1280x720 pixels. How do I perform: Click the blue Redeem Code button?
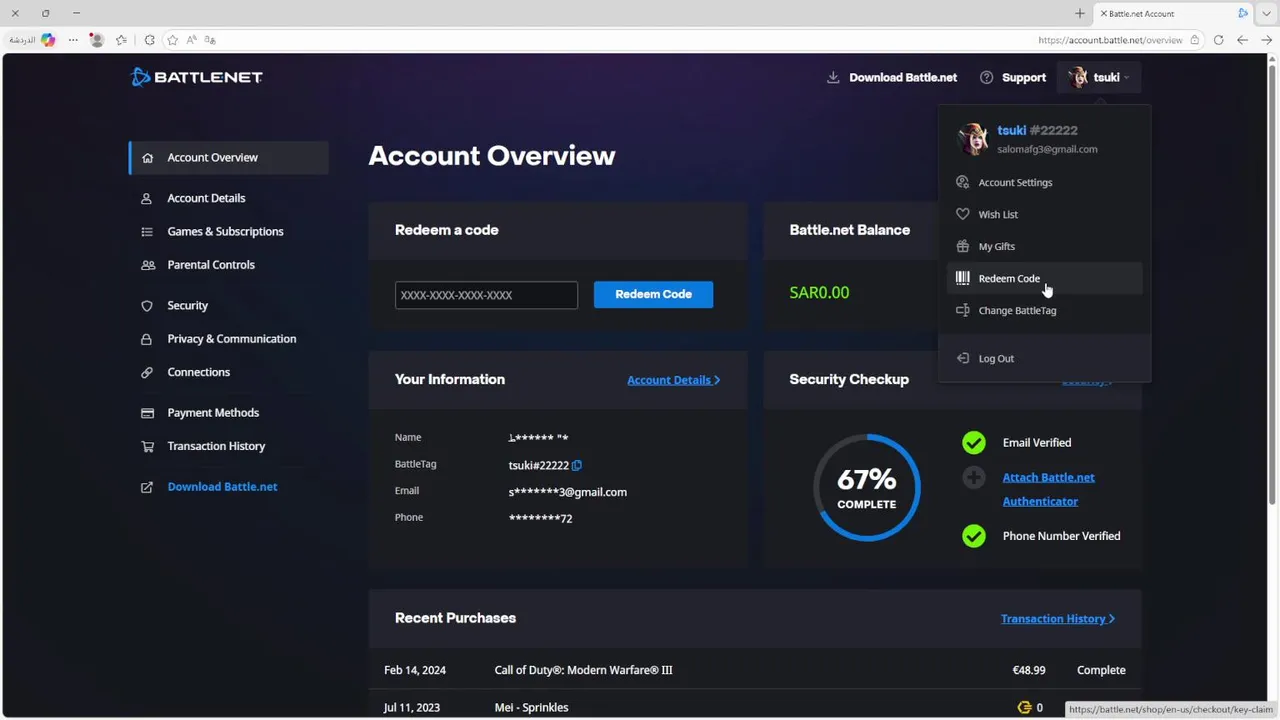click(653, 294)
